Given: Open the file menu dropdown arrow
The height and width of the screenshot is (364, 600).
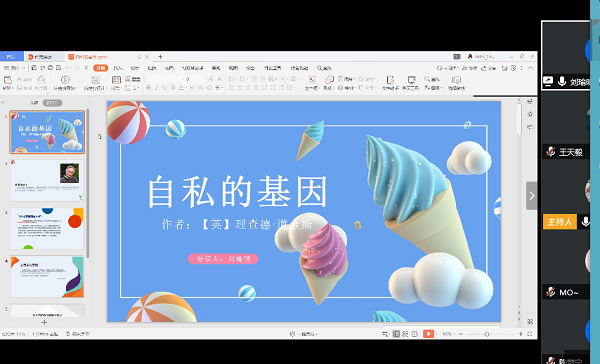Looking at the screenshot, I should 23,68.
